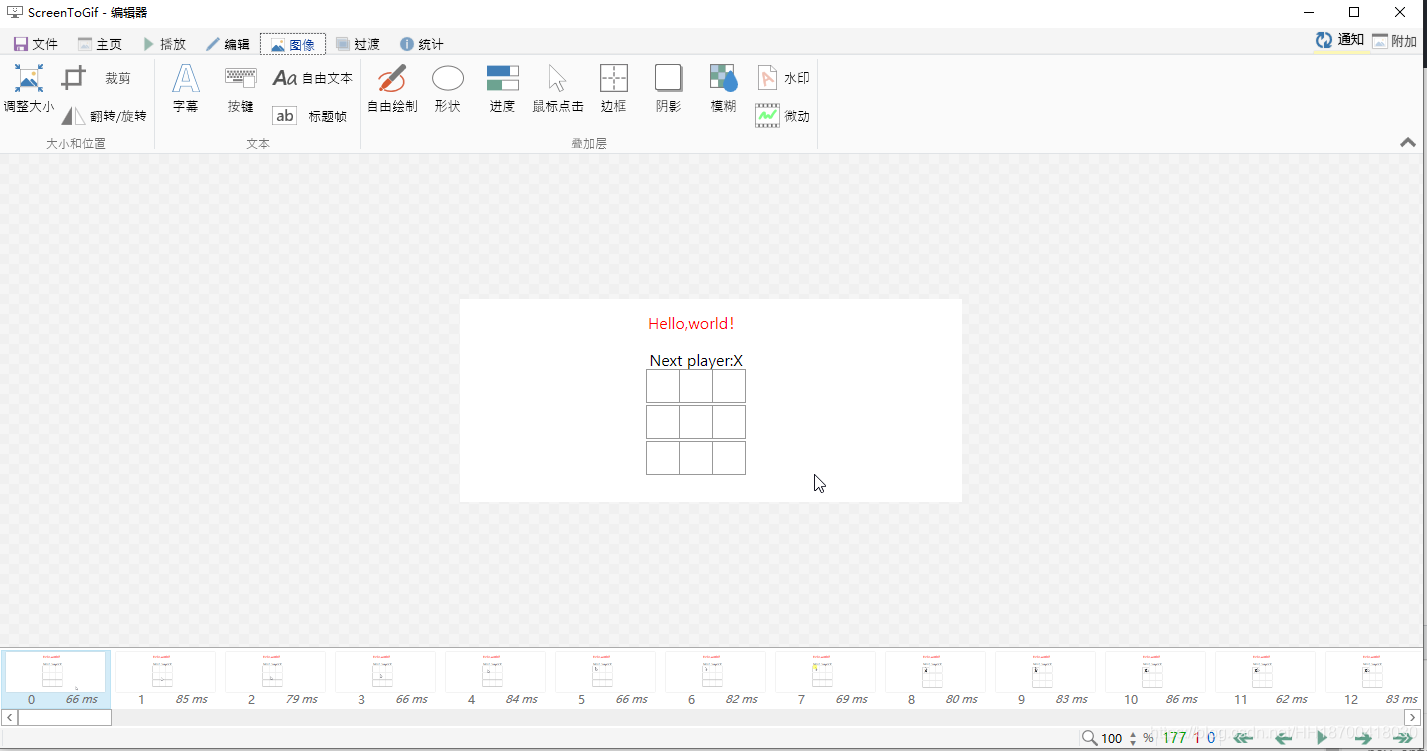Open the 过渡 (Transitions) tab
This screenshot has height=751, width=1427.
coord(358,44)
